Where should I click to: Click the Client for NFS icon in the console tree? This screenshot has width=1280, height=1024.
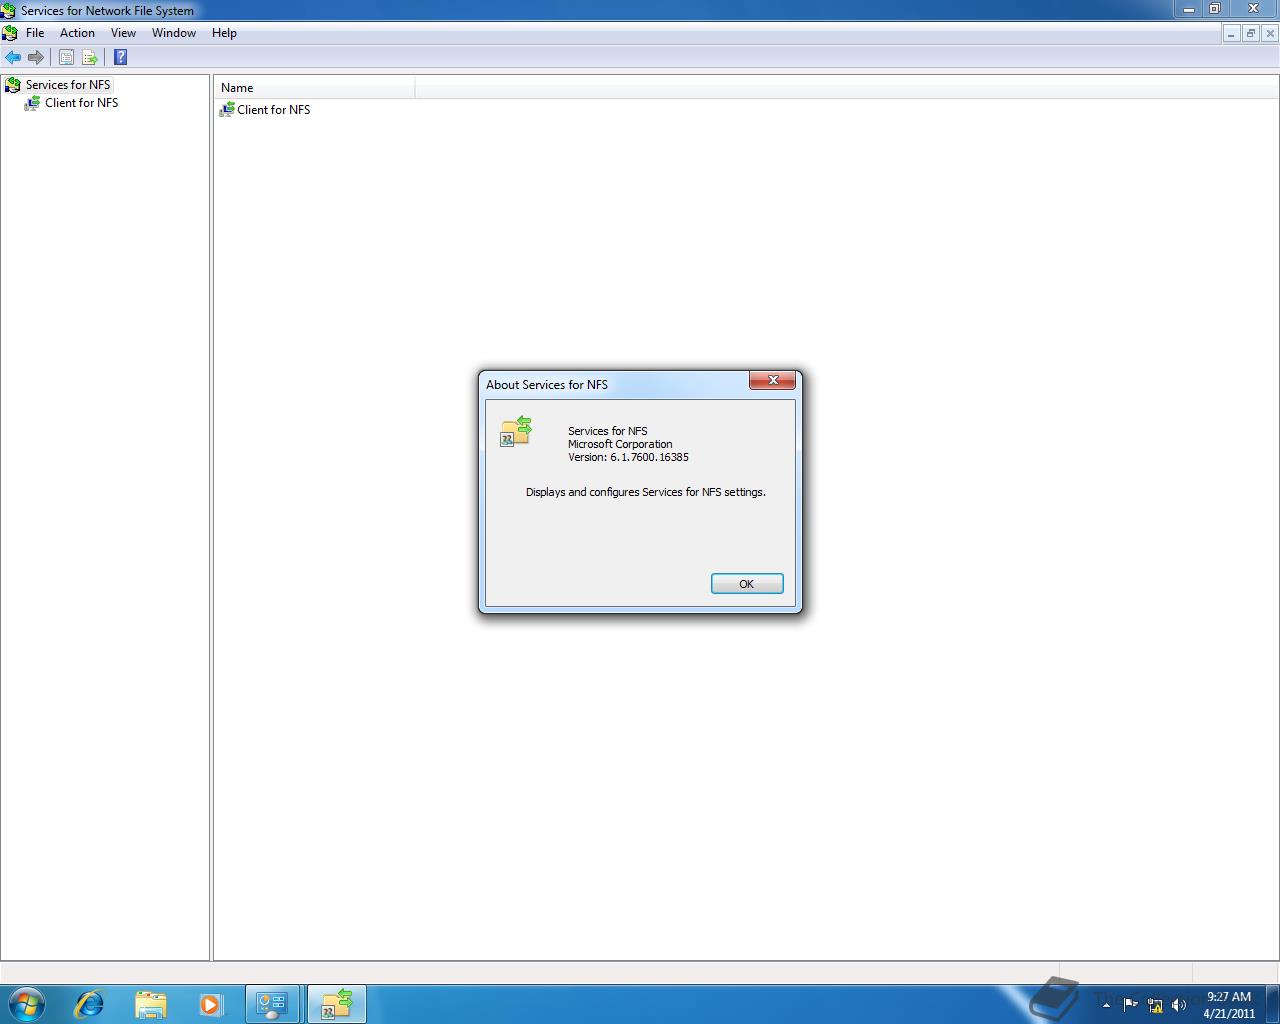tap(33, 103)
